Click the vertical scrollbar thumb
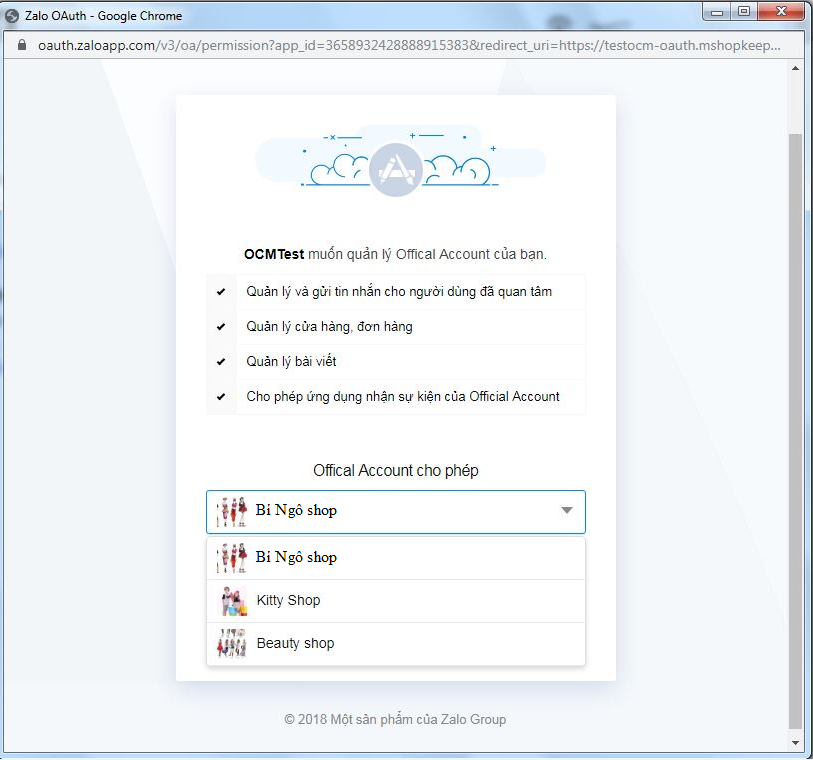The image size is (813, 760). (795, 431)
